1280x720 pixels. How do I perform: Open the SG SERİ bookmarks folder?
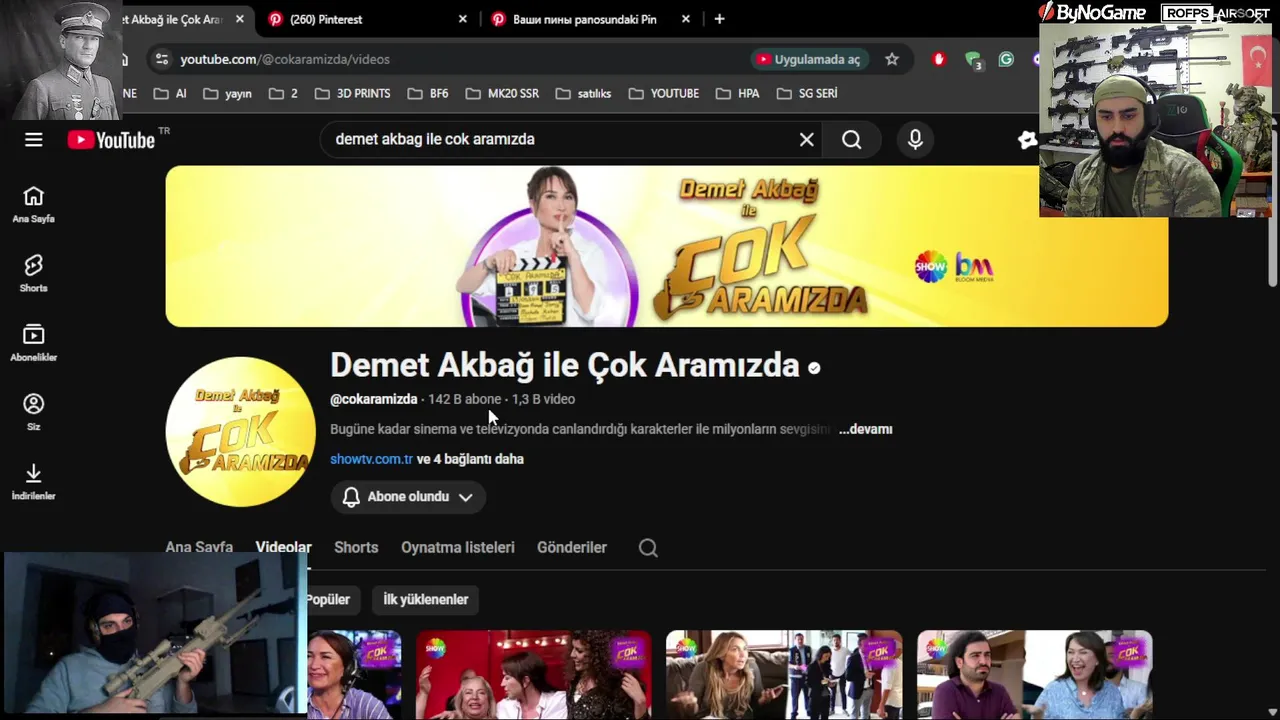(x=806, y=93)
